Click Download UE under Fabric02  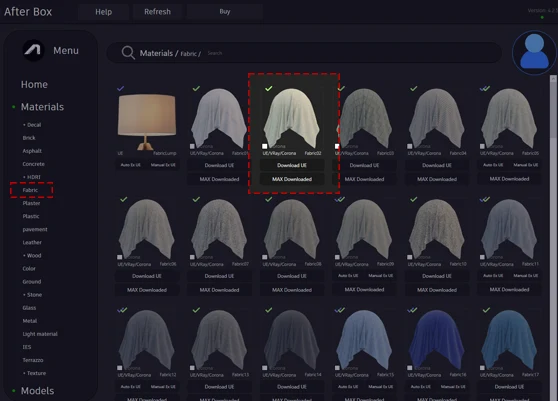click(292, 165)
